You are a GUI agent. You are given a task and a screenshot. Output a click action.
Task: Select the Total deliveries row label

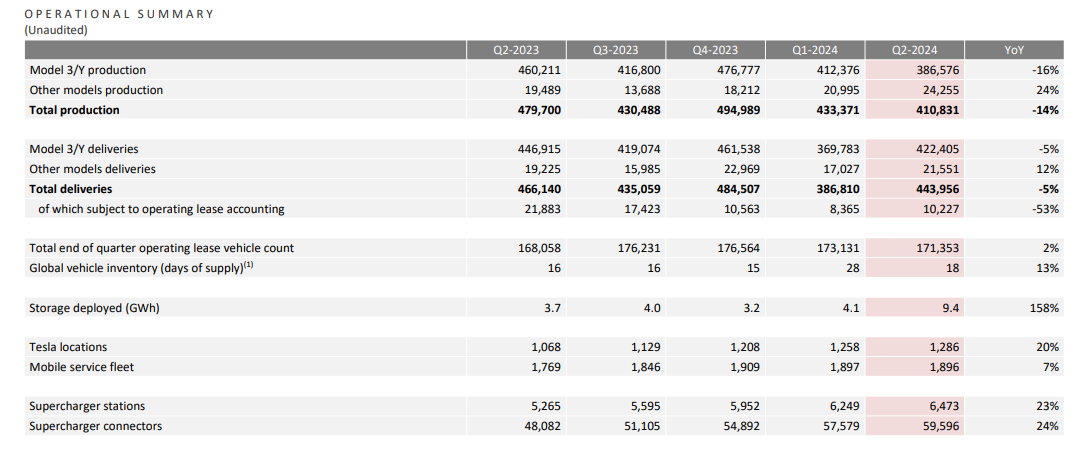70,189
